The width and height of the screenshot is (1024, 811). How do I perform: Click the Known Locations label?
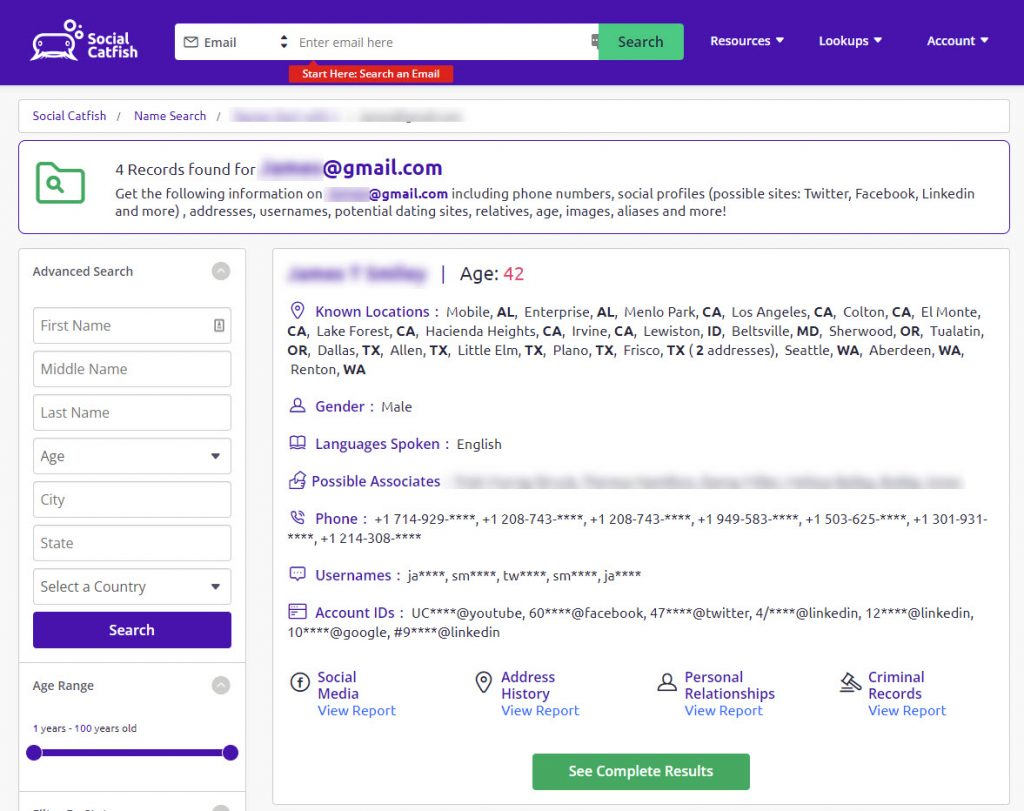click(372, 311)
